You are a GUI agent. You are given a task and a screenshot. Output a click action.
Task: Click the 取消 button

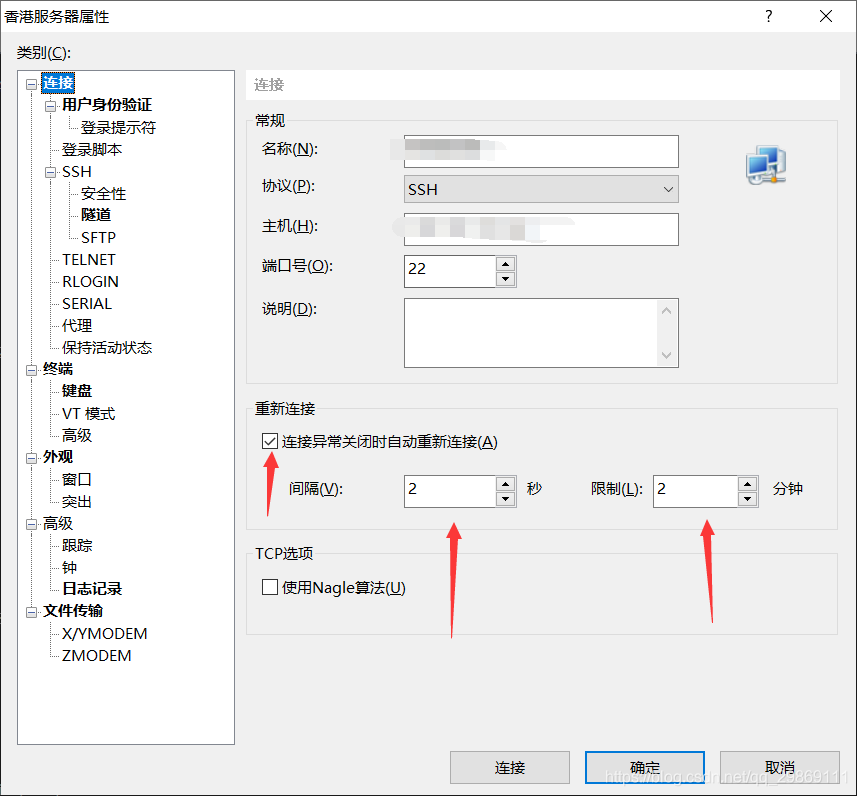point(779,768)
